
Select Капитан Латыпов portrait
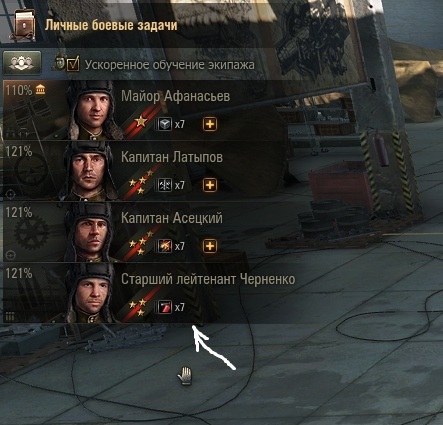[88, 171]
